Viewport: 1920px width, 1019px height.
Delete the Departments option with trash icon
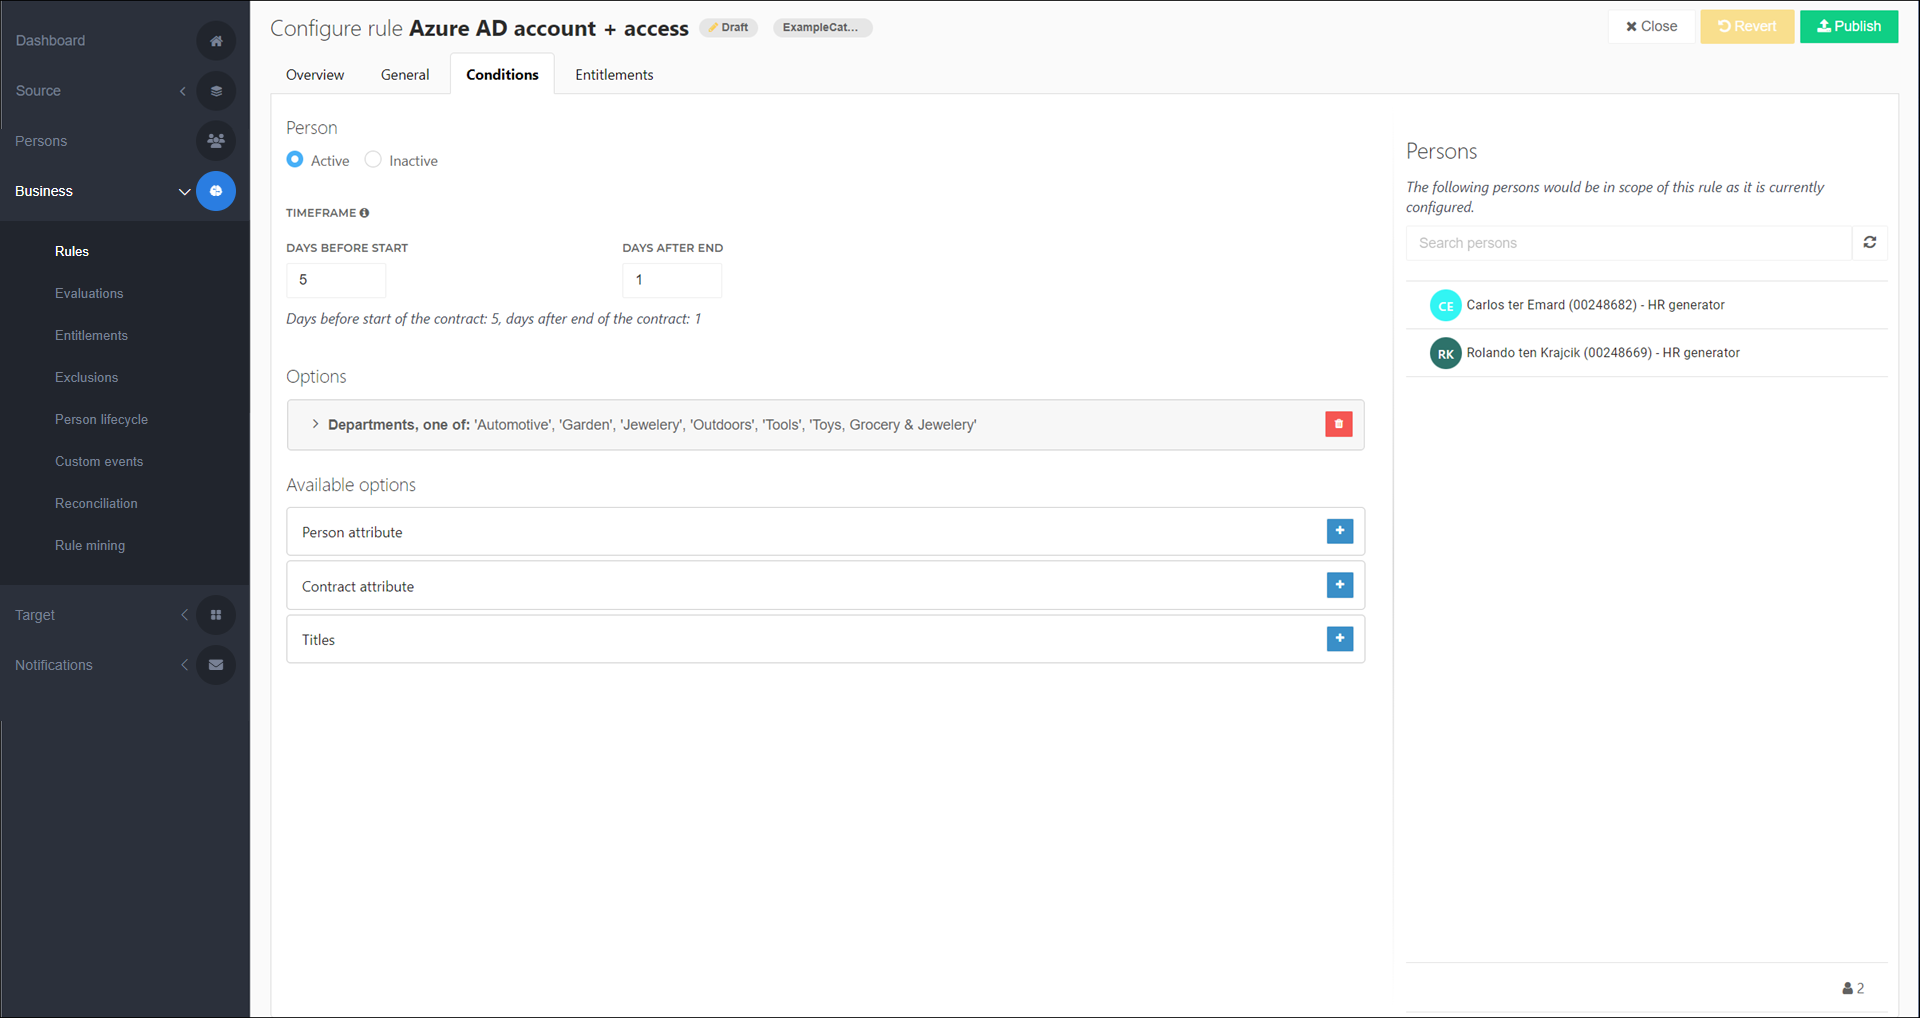[1338, 424]
